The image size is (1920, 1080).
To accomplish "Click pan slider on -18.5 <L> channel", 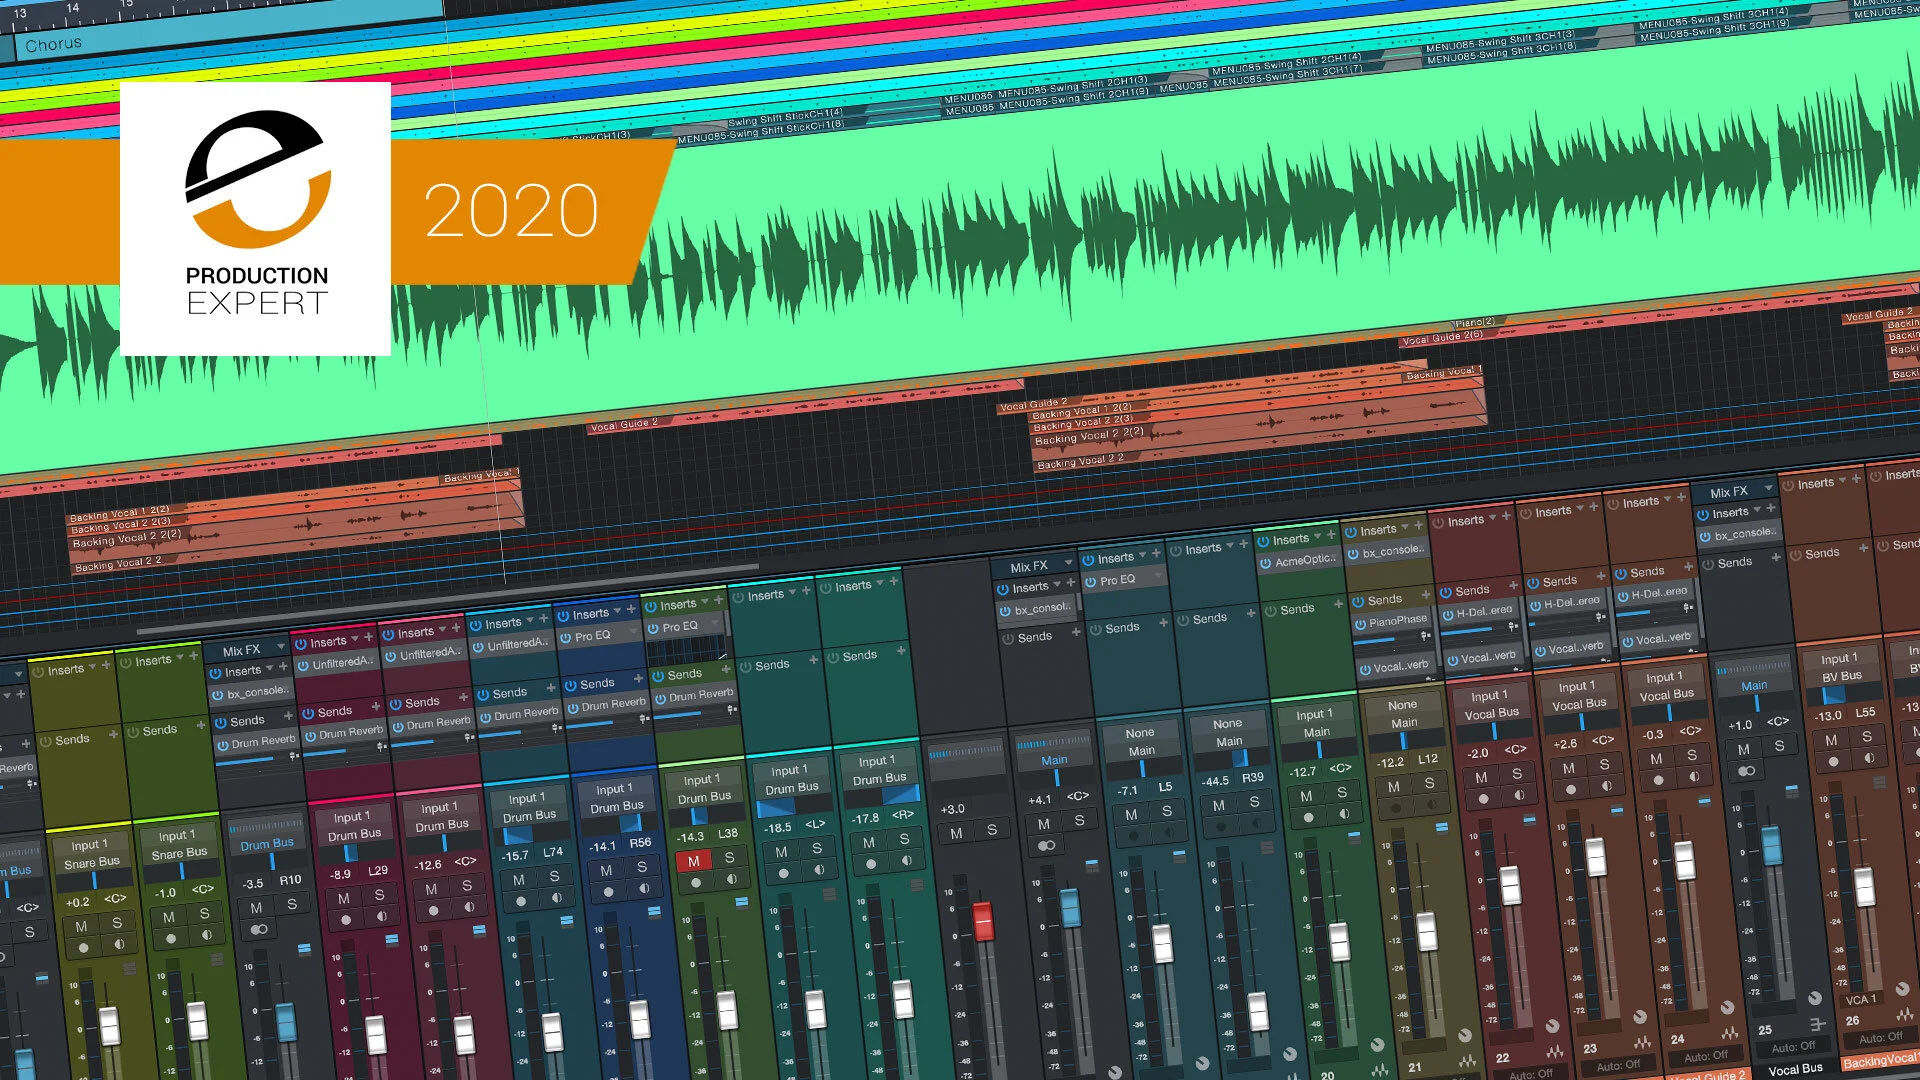I will (793, 807).
